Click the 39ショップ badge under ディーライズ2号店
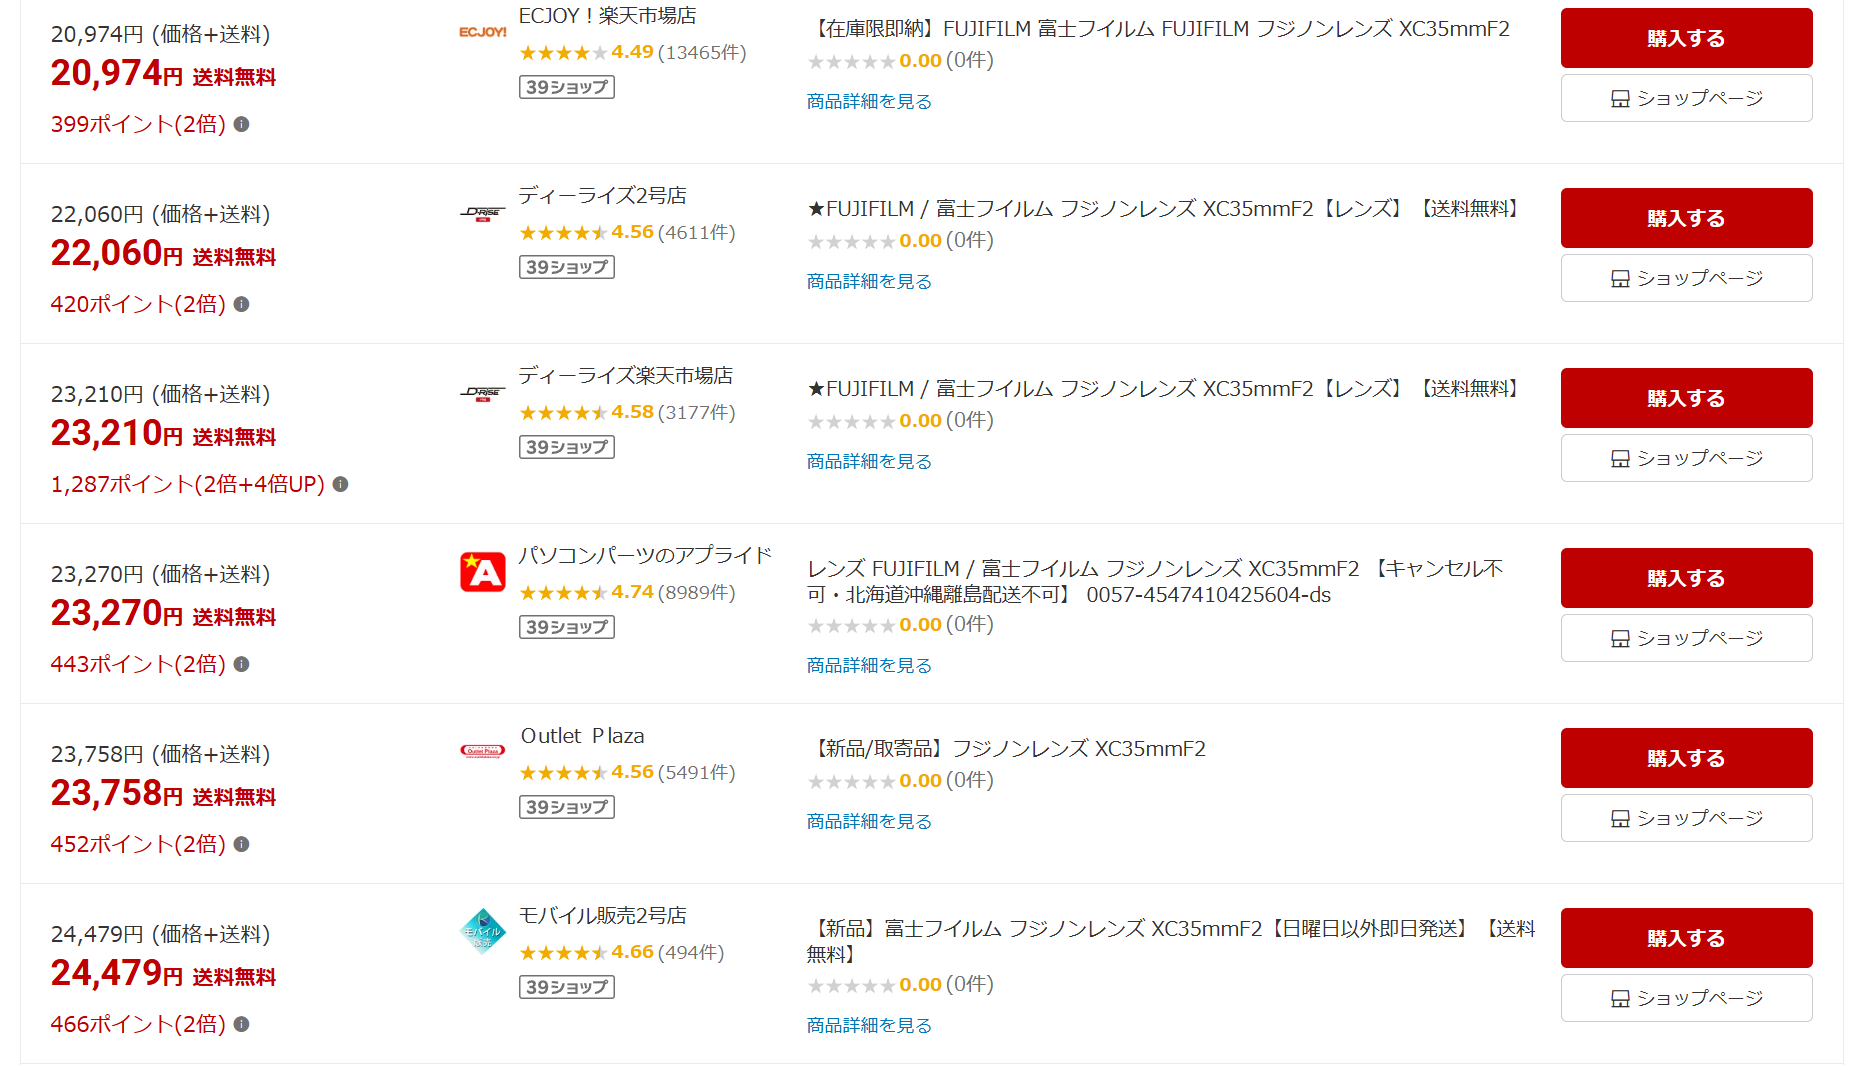The image size is (1851, 1065). tap(566, 267)
